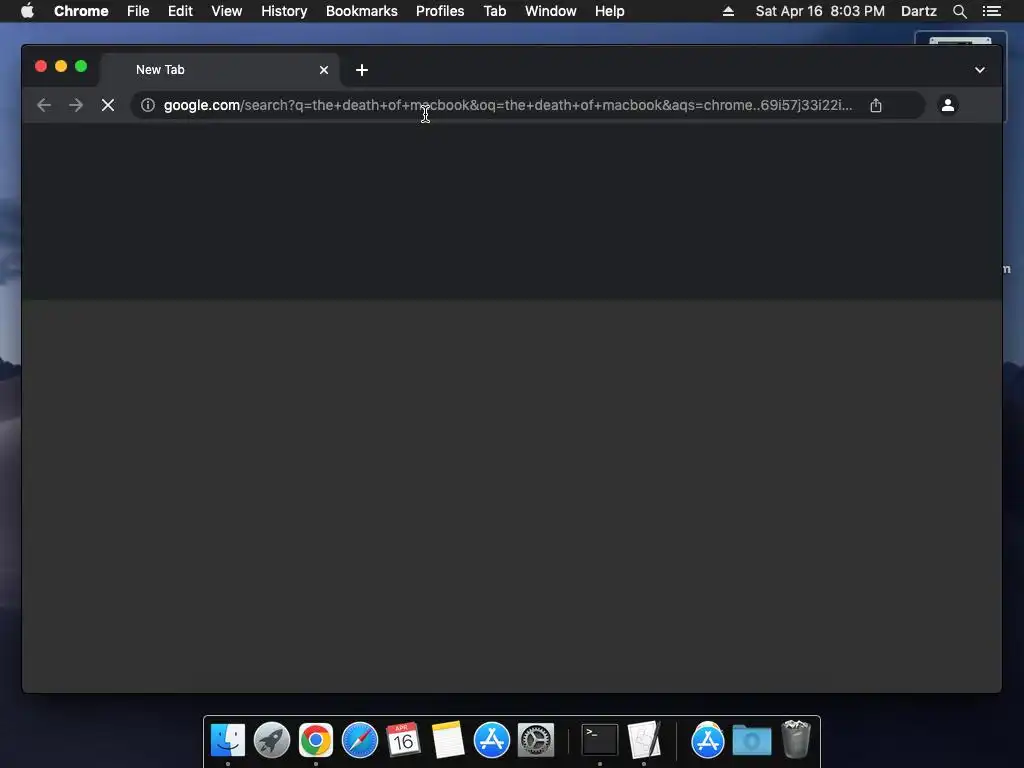This screenshot has height=768, width=1024.
Task: Share this page using the share icon
Action: (x=876, y=105)
